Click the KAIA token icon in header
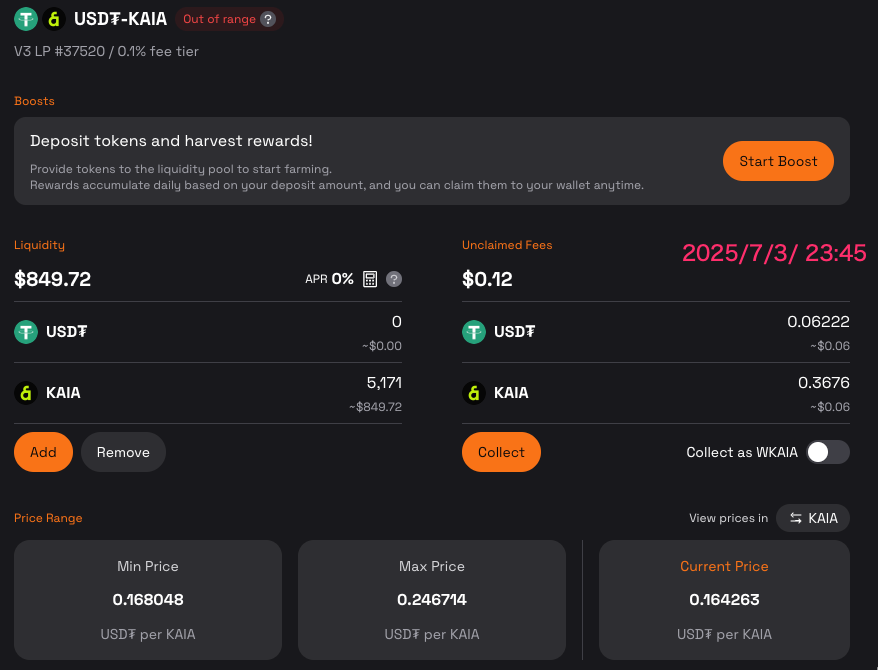 54,19
